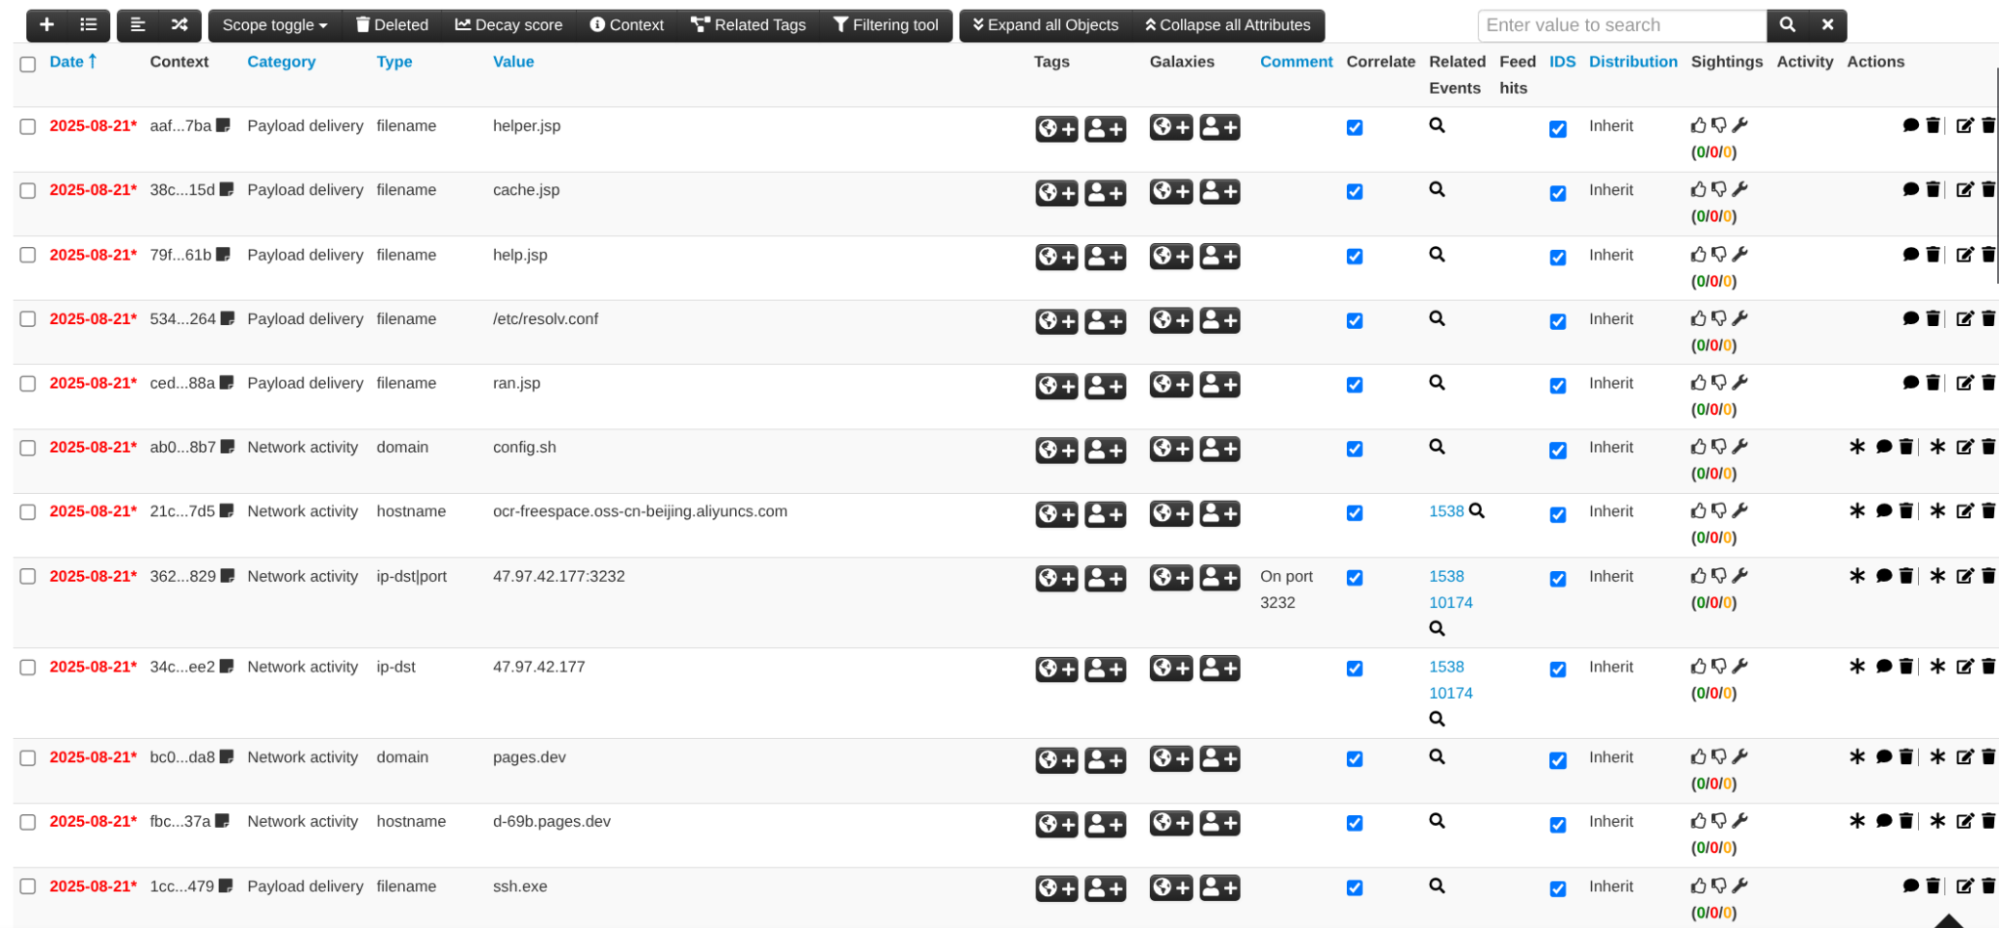Sort by the Distribution column header
Screen dimensions: 1999x929
click(1633, 62)
